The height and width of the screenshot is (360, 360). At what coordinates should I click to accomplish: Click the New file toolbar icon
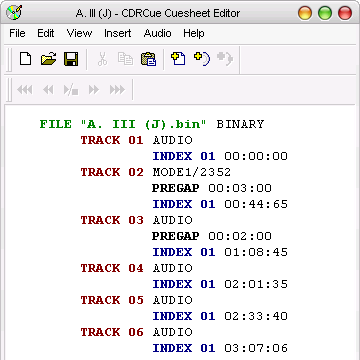click(26, 59)
